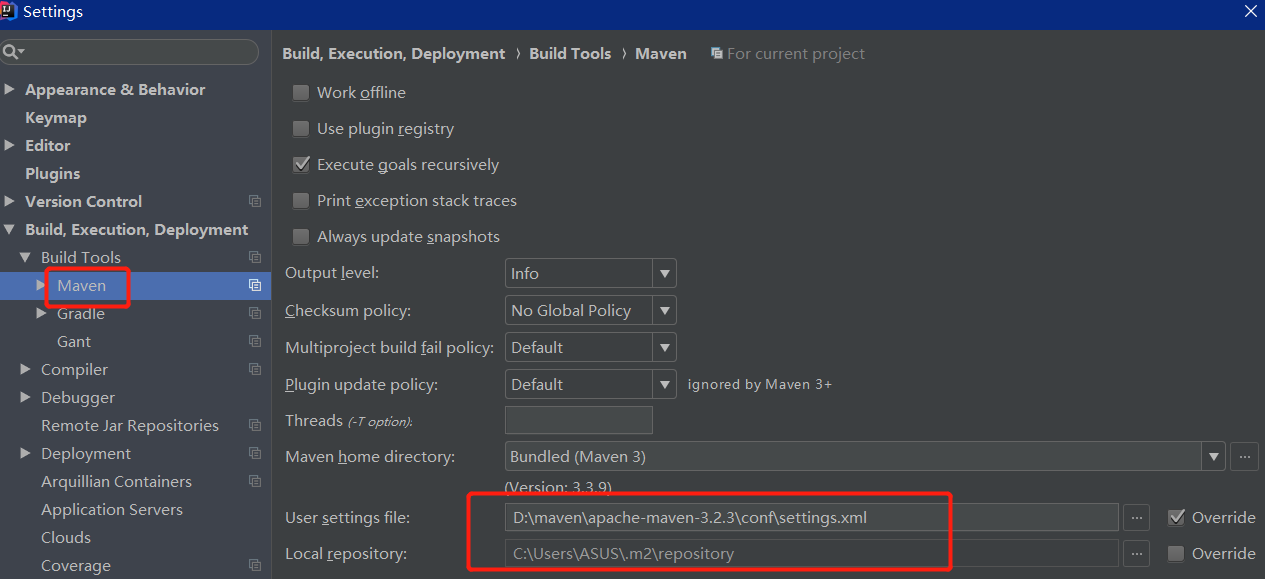
Task: Click the Build Tools breadcrumb
Action: [570, 53]
